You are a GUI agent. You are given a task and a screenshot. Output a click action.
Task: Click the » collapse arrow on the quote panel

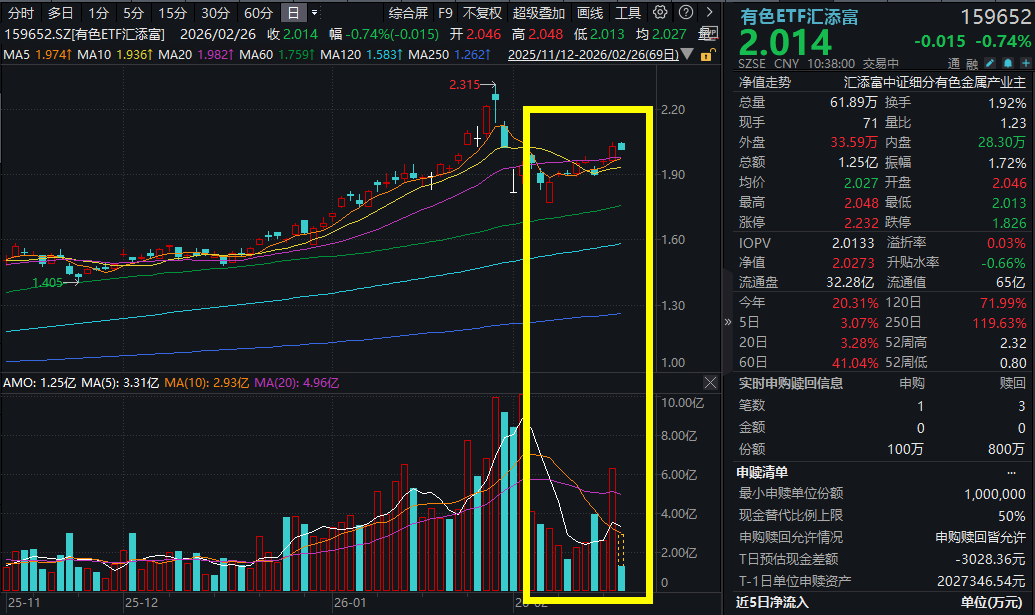tap(727, 322)
